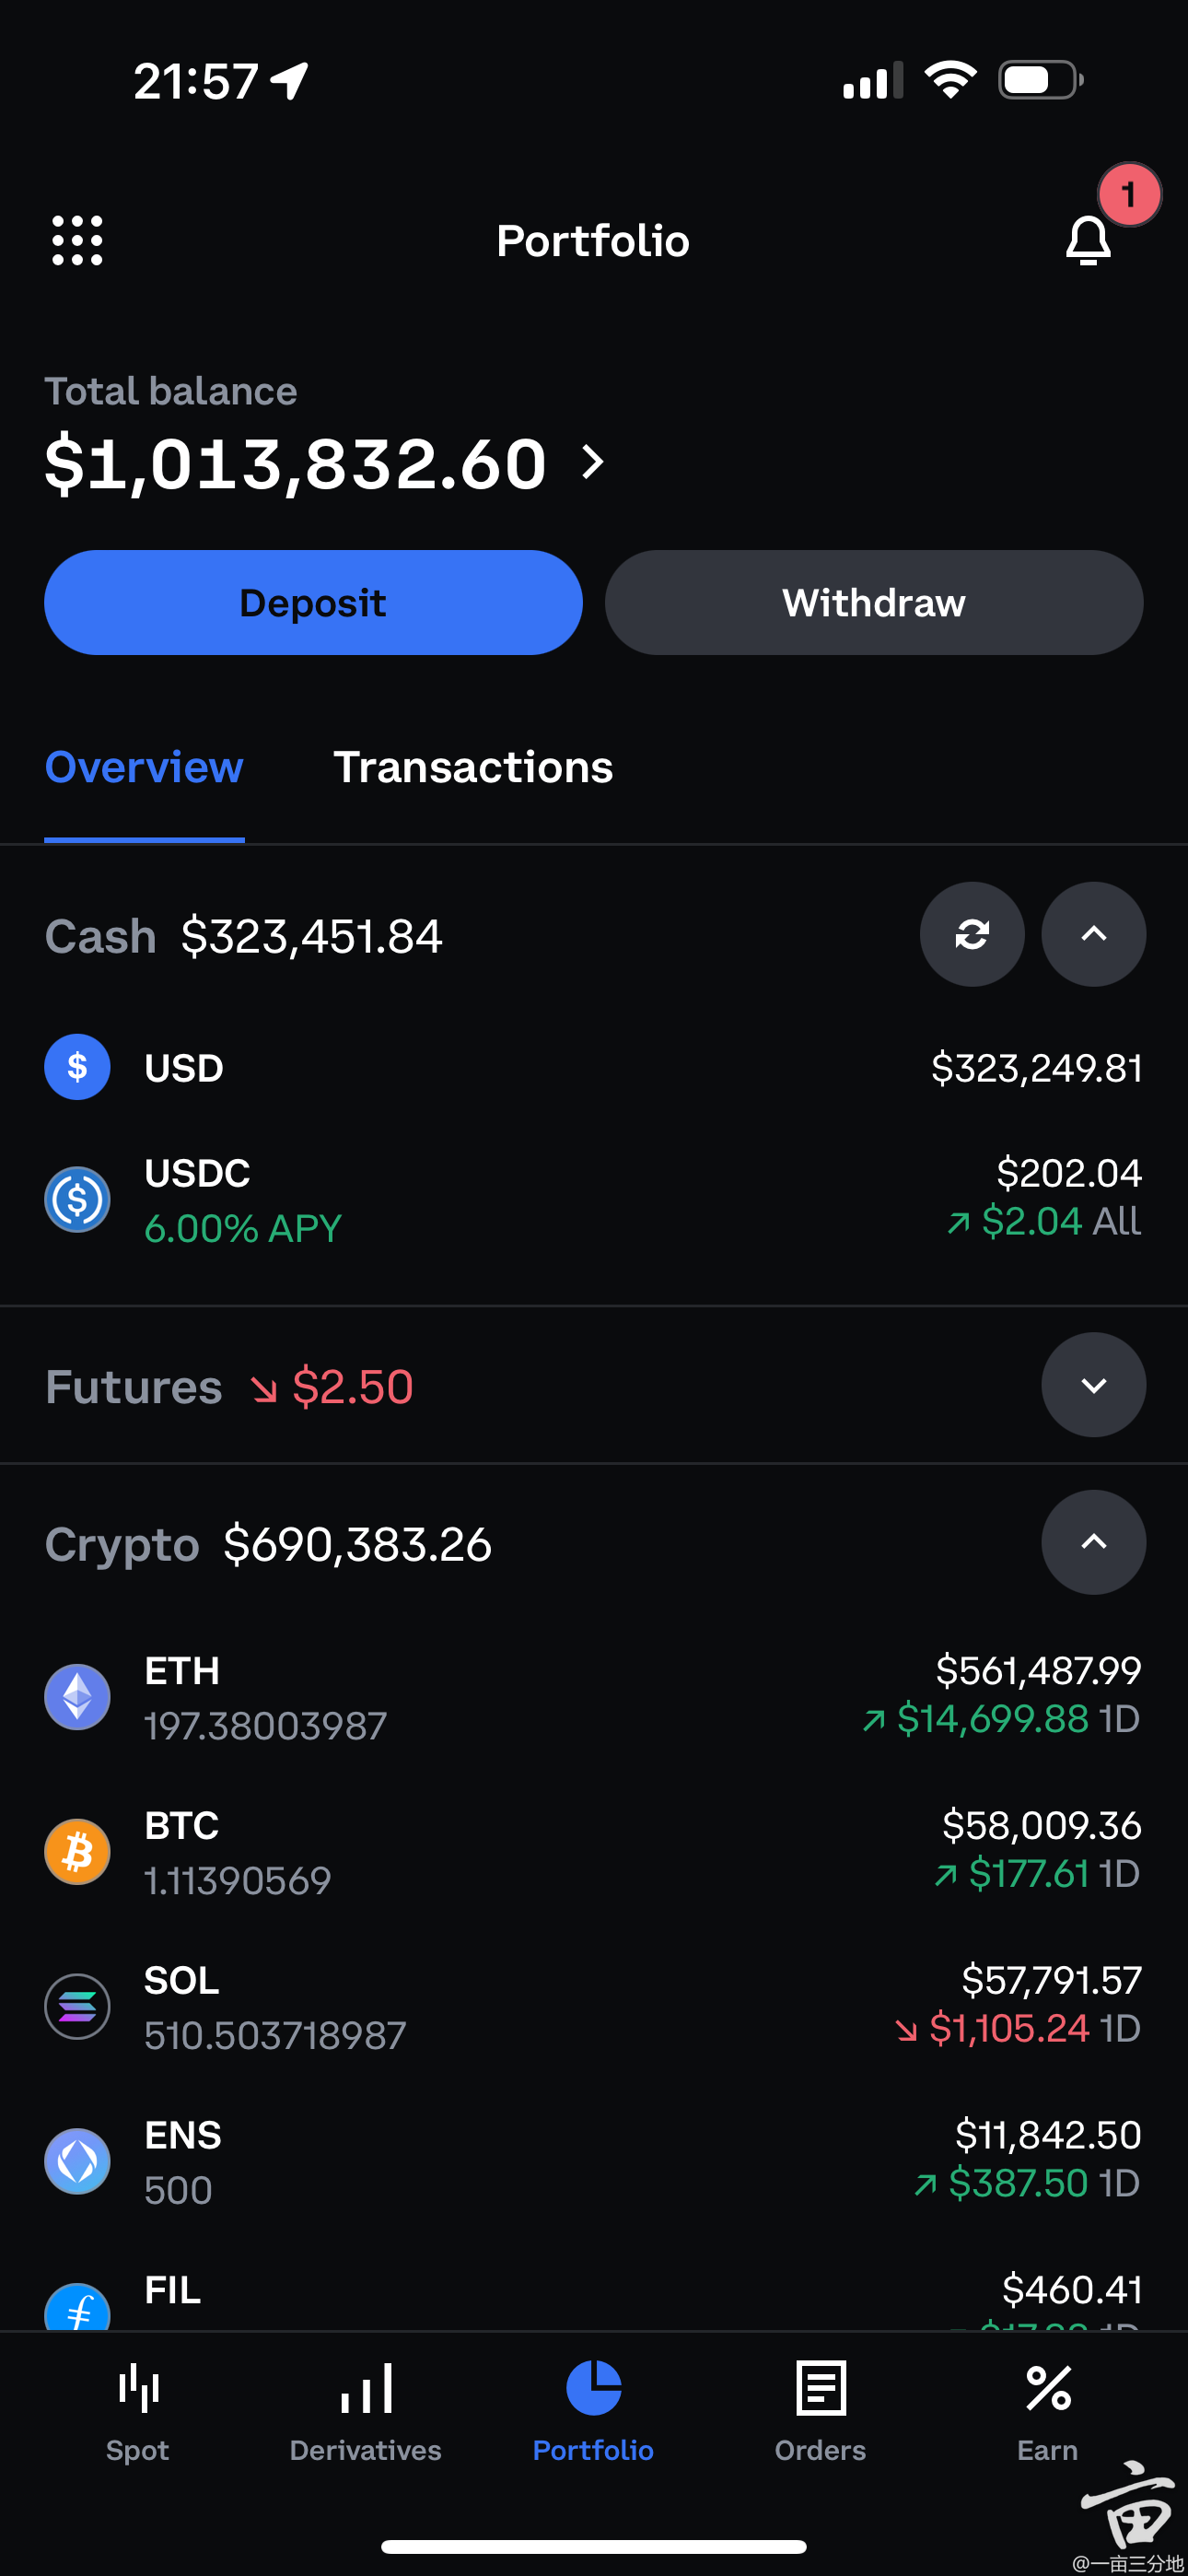
Task: Collapse the Cash section
Action: tap(1094, 934)
